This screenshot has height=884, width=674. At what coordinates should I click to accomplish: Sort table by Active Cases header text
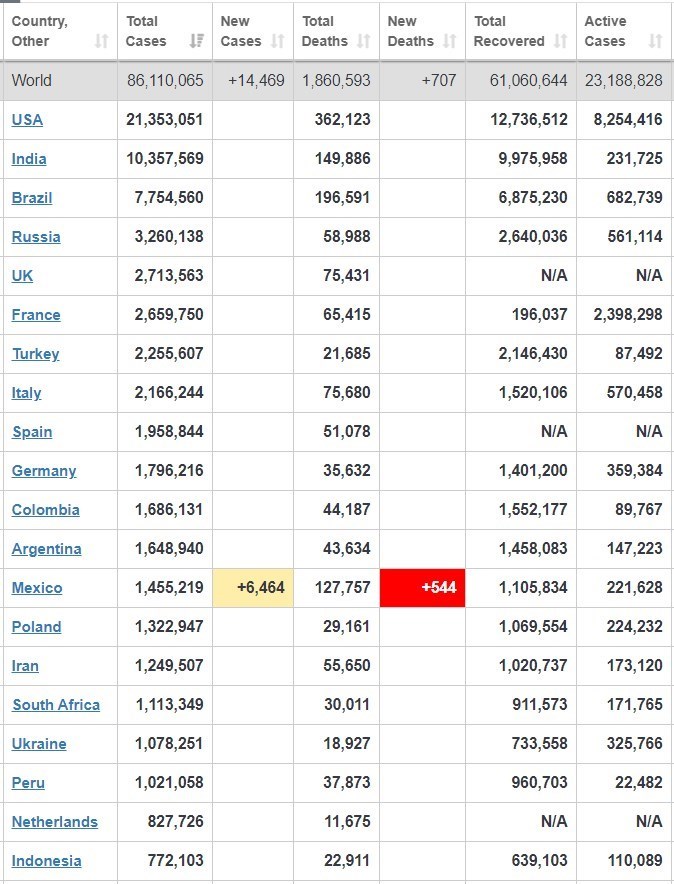606,31
